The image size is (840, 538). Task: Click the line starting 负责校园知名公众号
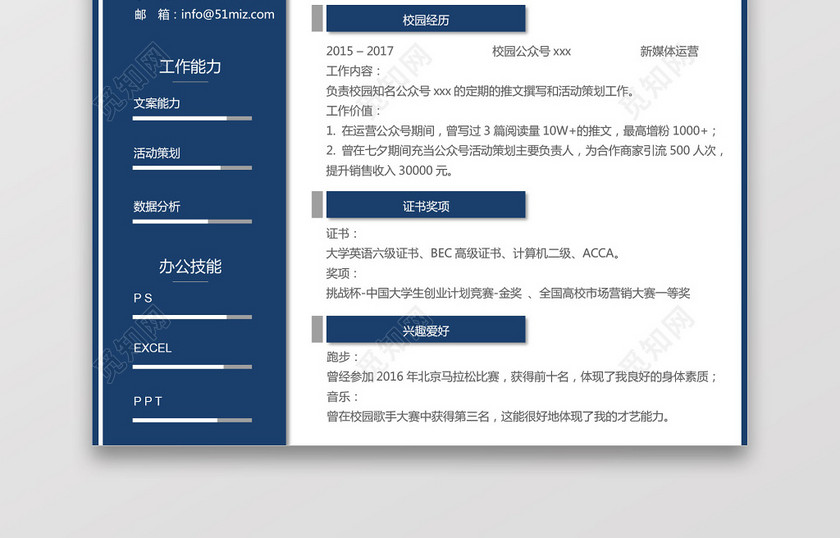[481, 91]
